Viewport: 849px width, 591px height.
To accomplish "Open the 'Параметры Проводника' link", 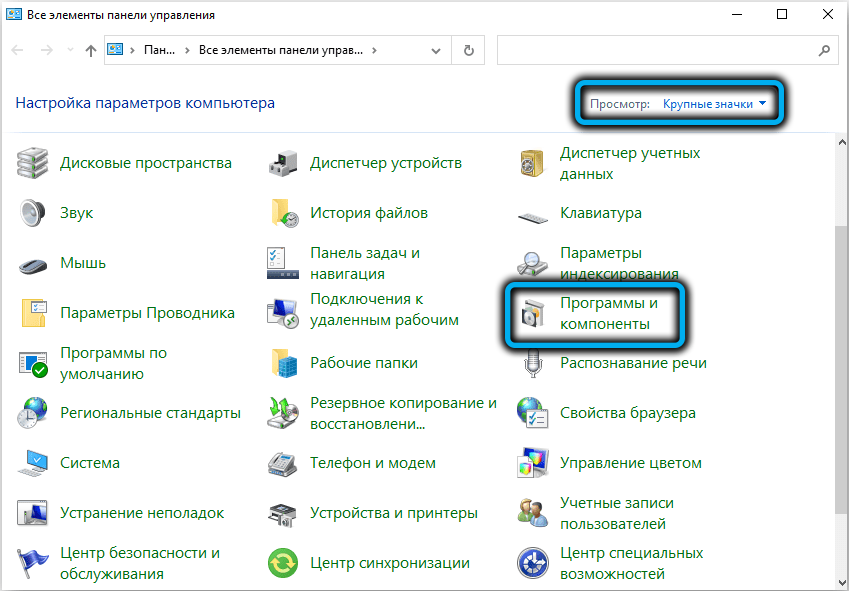I will pyautogui.click(x=147, y=313).
